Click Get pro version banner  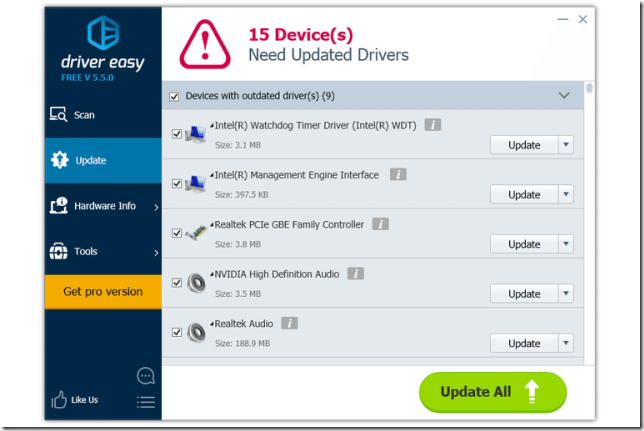coord(103,292)
